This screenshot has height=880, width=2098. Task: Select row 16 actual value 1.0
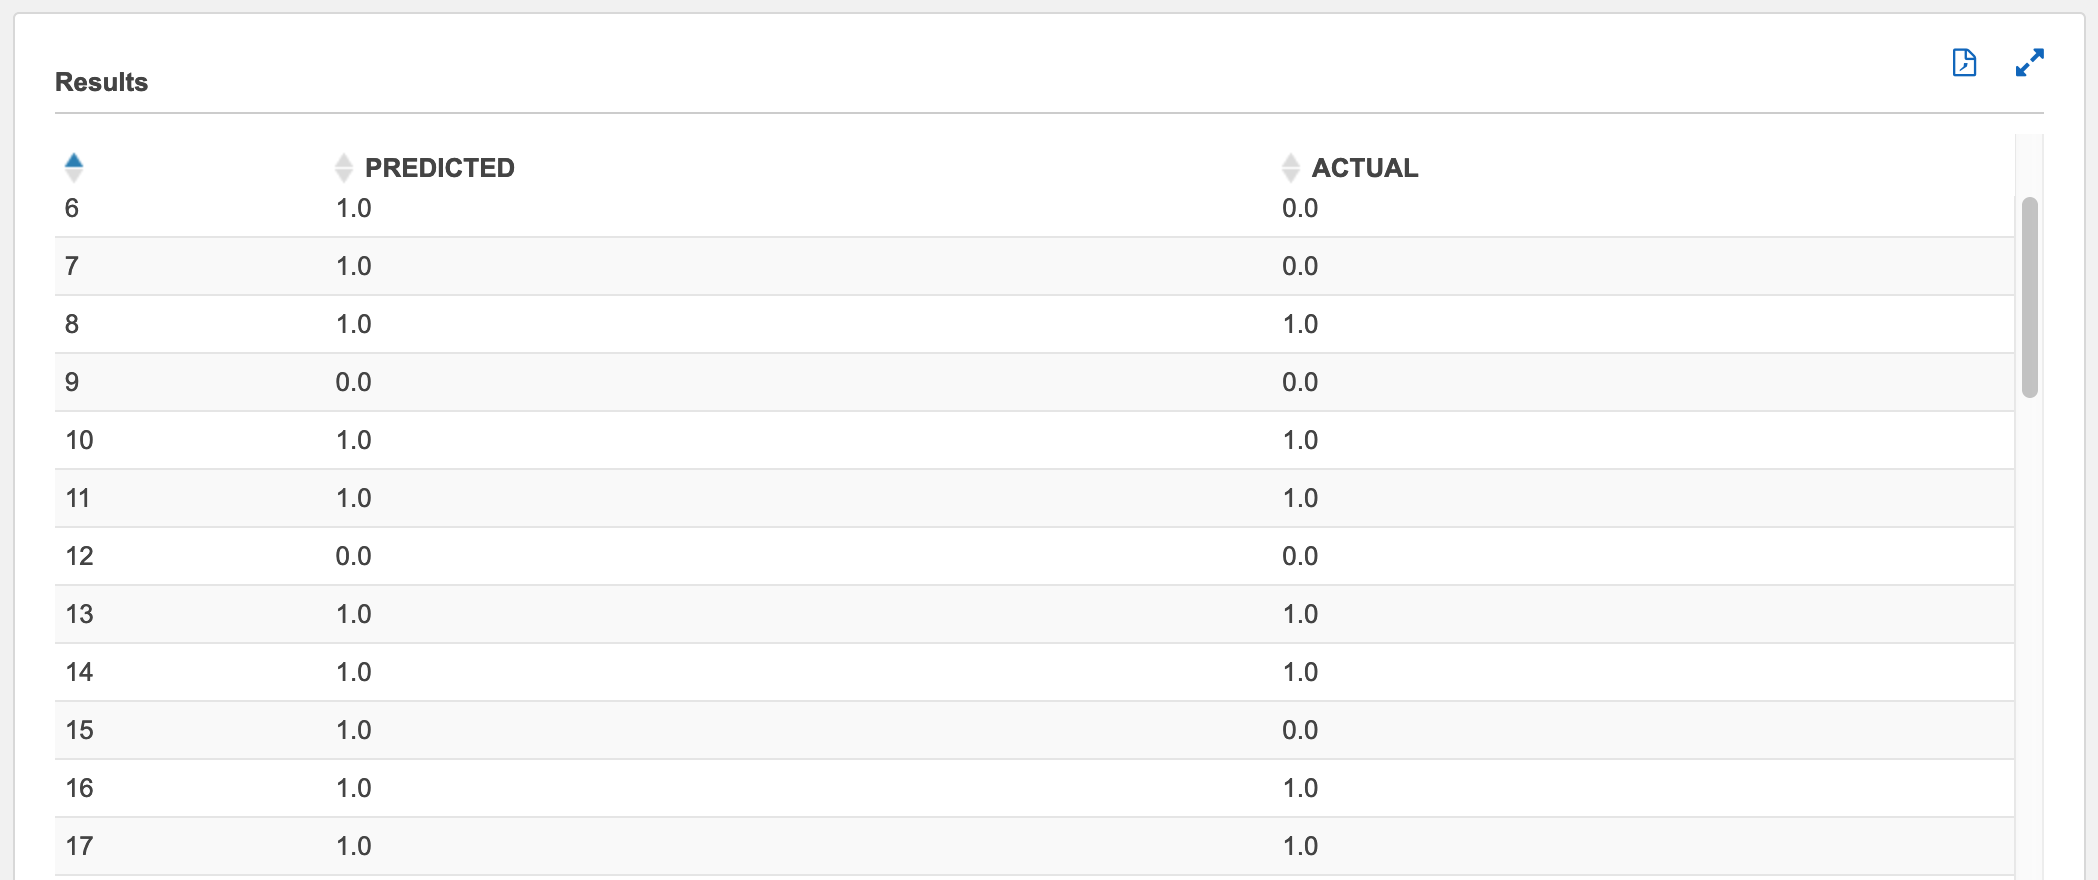1300,788
